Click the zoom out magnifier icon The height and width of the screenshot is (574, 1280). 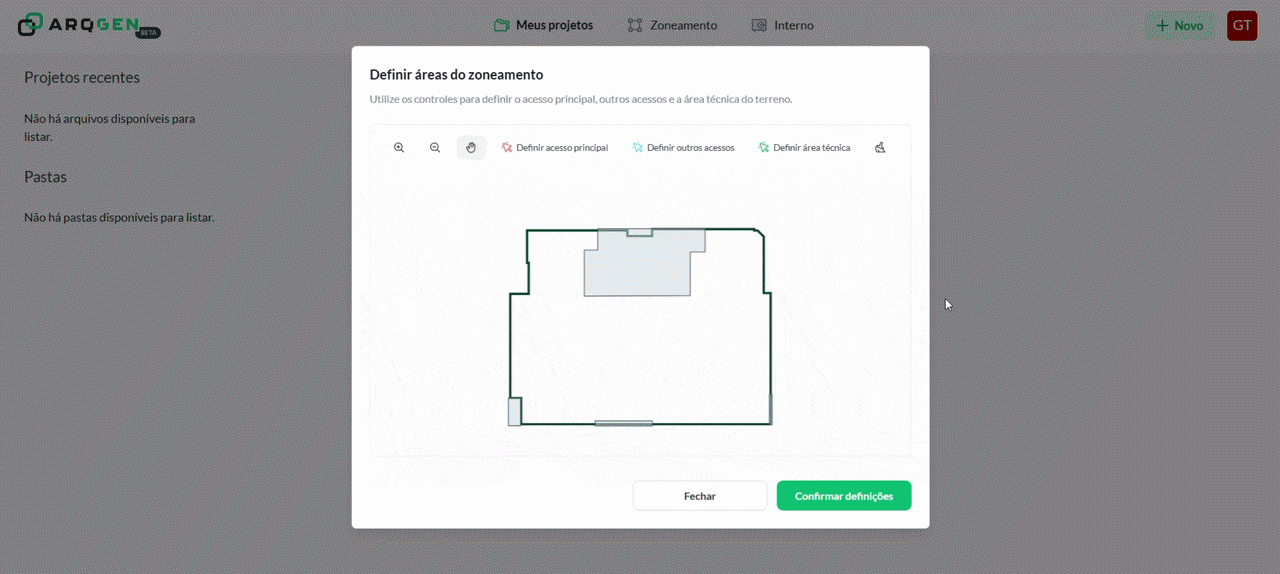435,148
